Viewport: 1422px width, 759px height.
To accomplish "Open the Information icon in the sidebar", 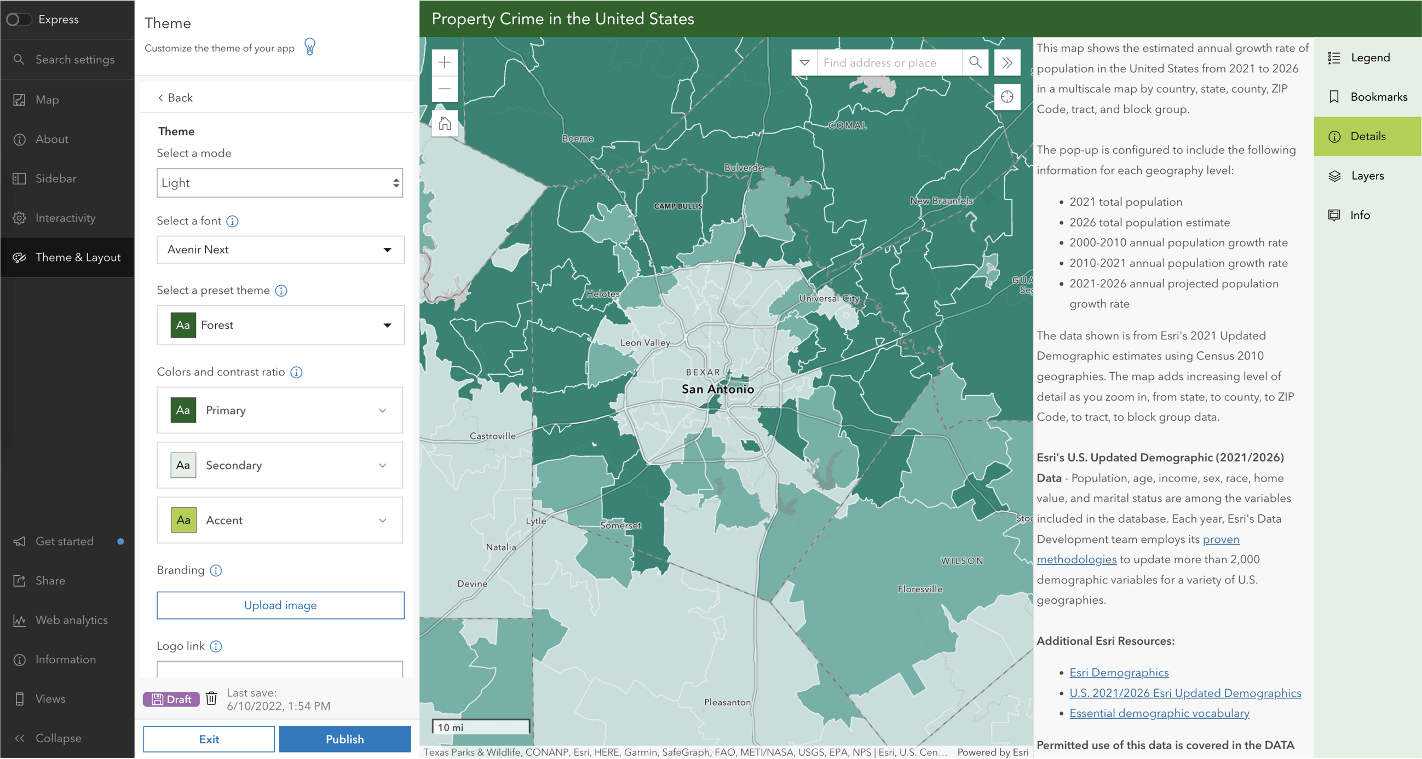I will pos(19,660).
